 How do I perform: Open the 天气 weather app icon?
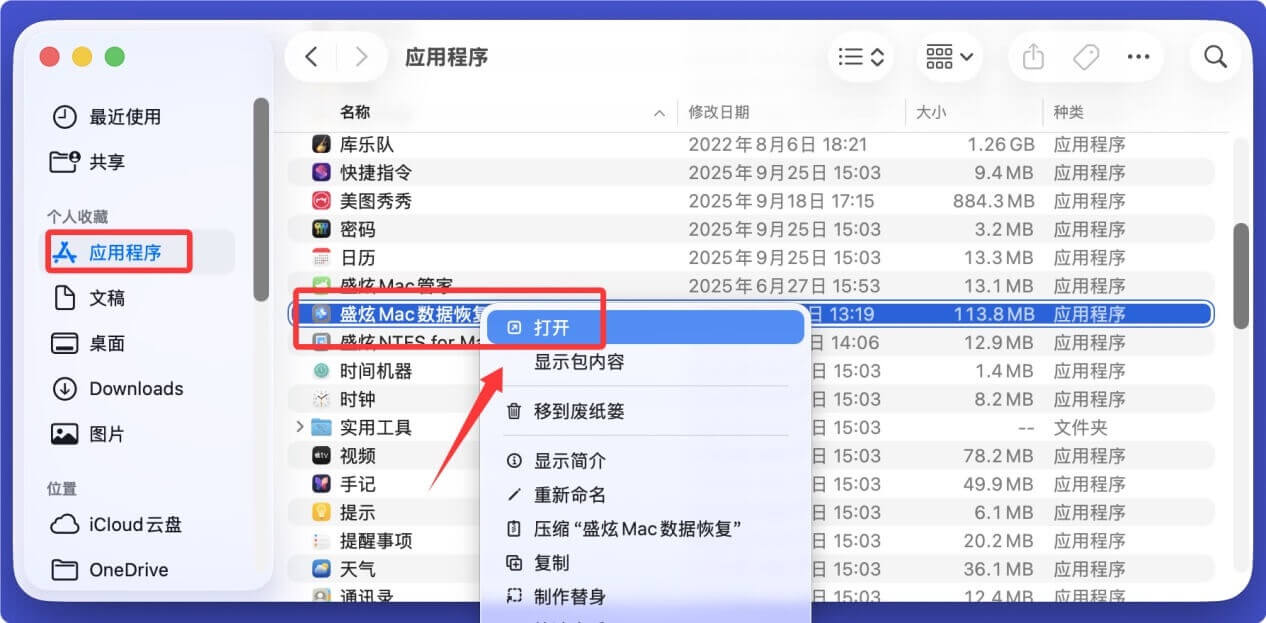[322, 568]
